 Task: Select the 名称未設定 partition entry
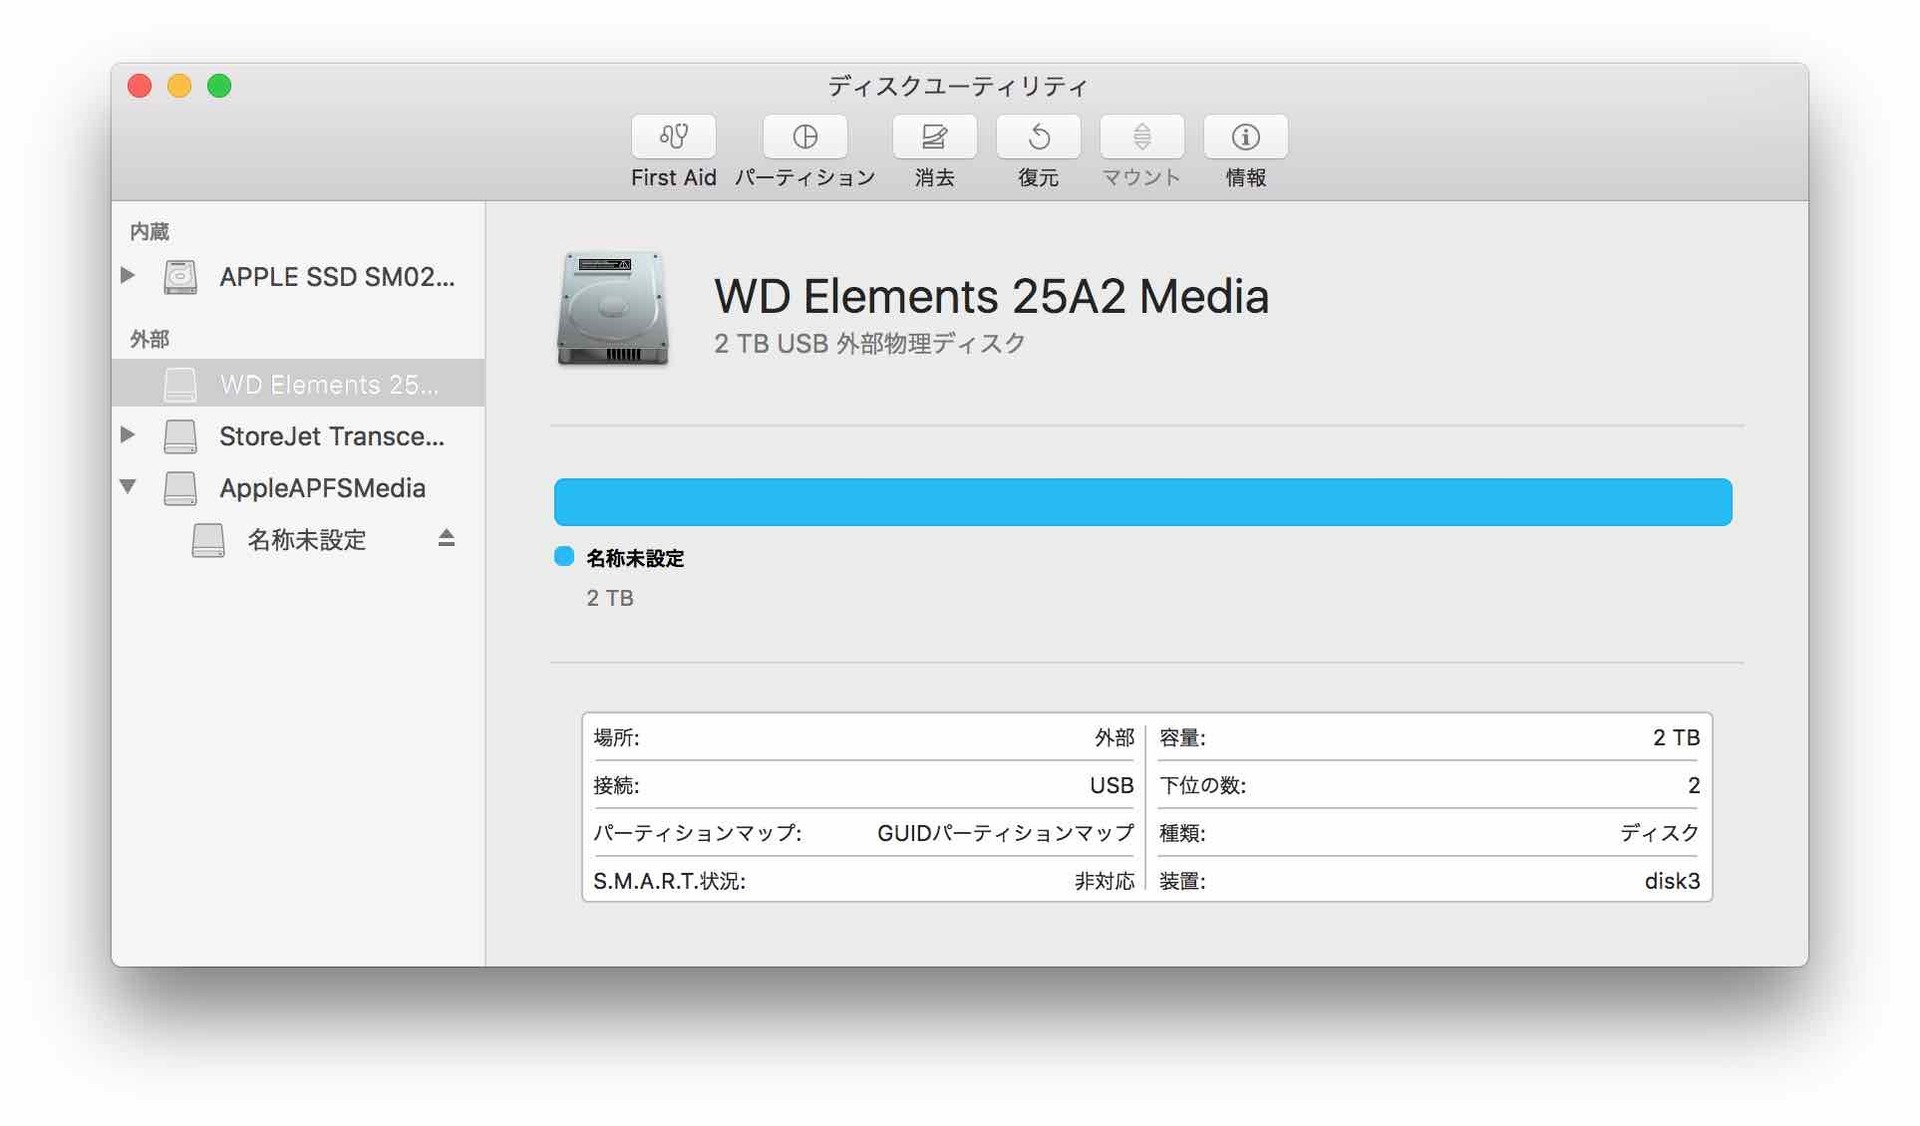(301, 539)
